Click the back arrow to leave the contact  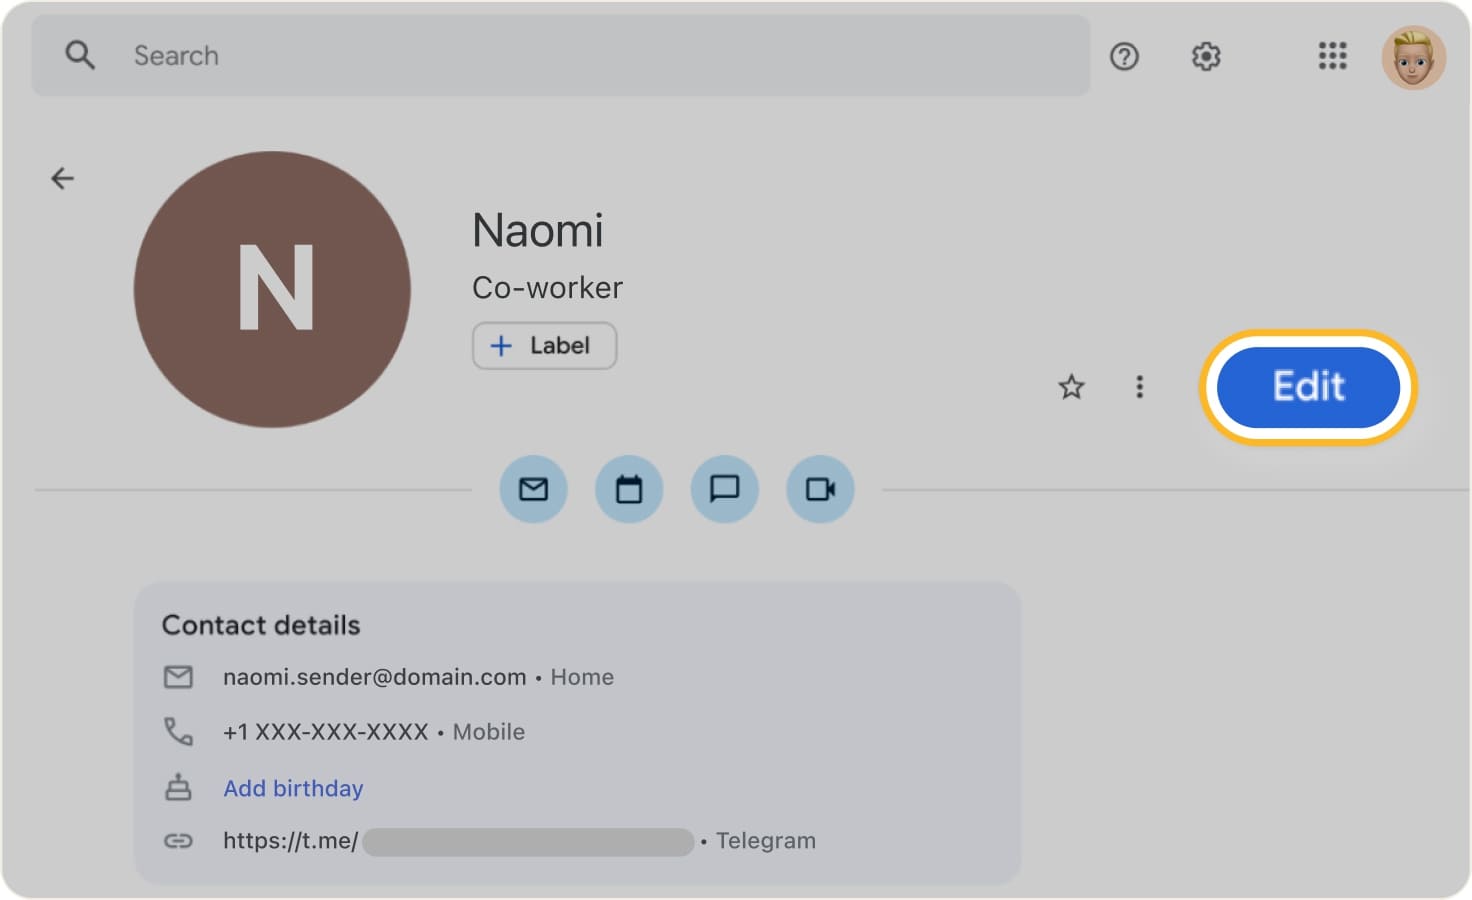coord(63,177)
